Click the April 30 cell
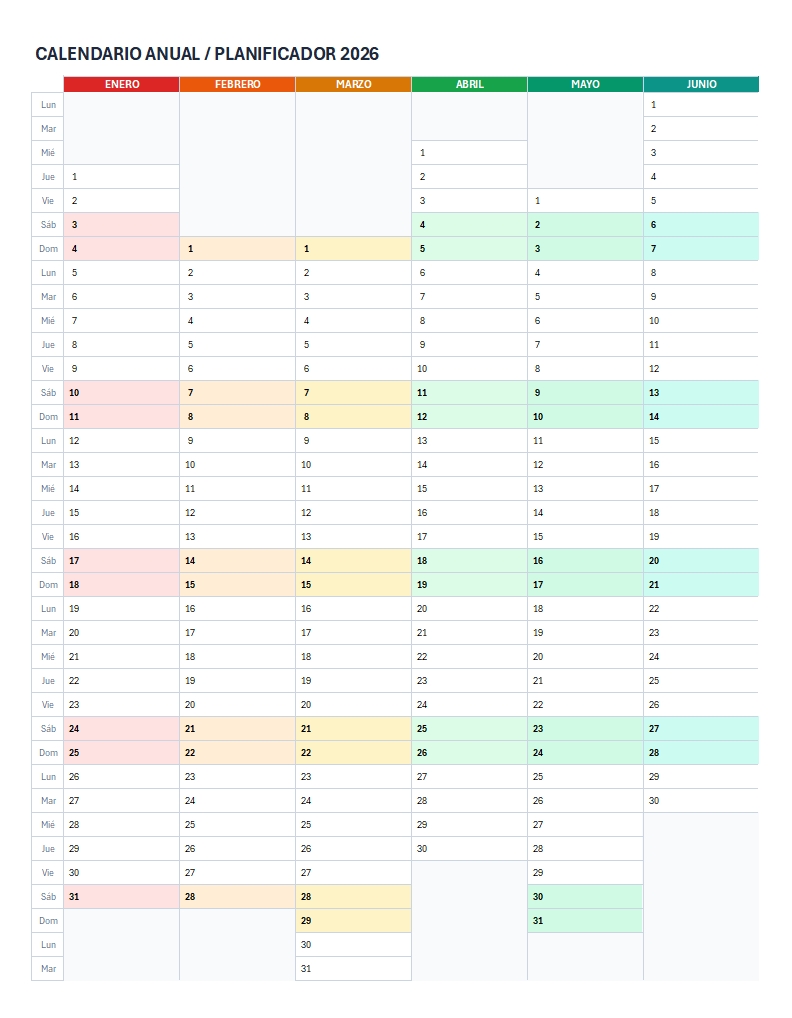This screenshot has width=792, height=1018. pos(469,849)
